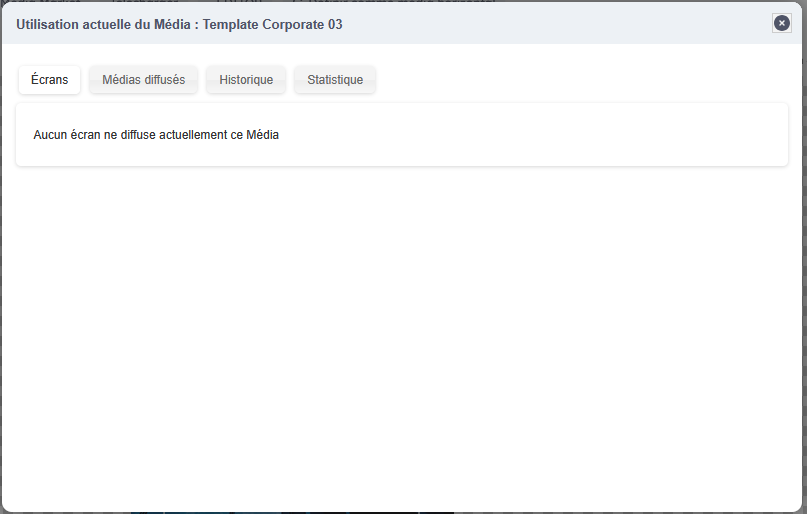The height and width of the screenshot is (514, 807).
Task: Click the 'Aucun écran ne diffuse' message
Action: (155, 135)
